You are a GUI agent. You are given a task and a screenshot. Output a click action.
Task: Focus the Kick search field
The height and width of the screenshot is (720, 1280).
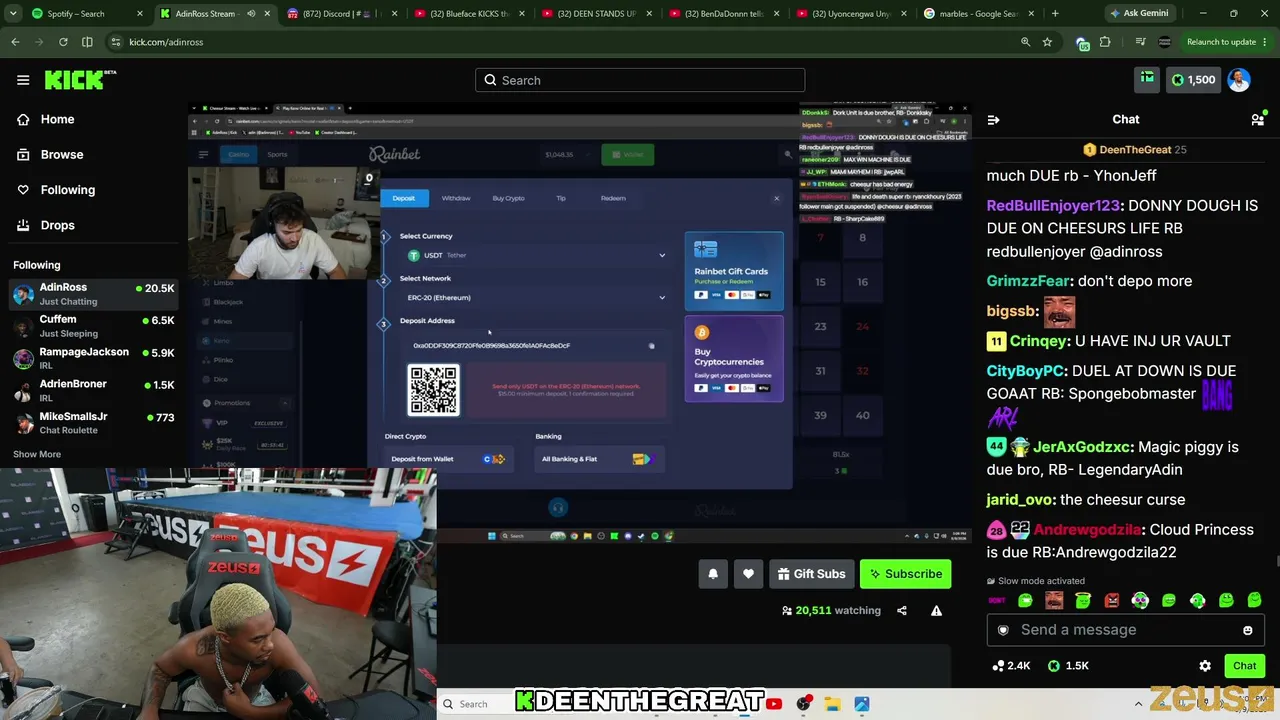640,80
